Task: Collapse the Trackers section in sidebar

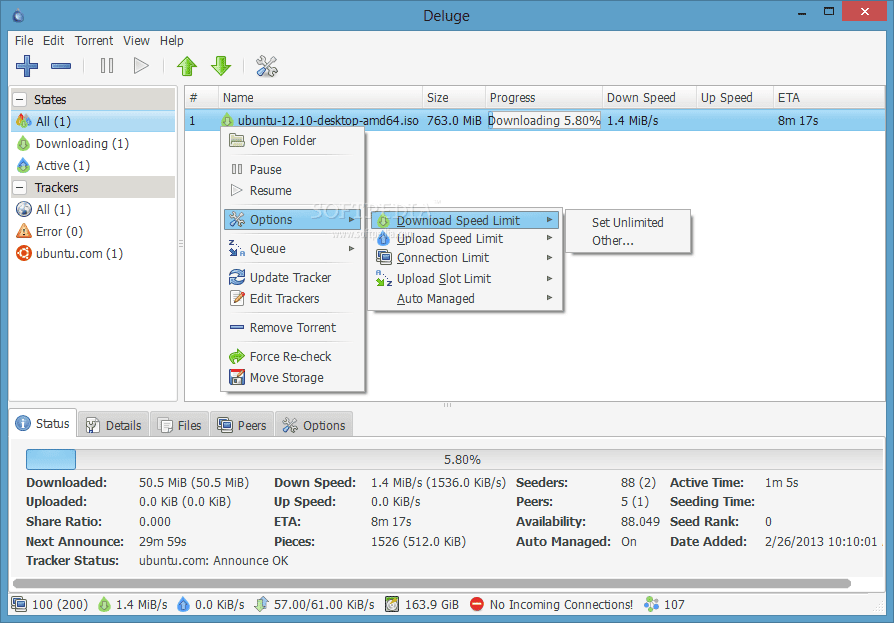Action: point(20,187)
